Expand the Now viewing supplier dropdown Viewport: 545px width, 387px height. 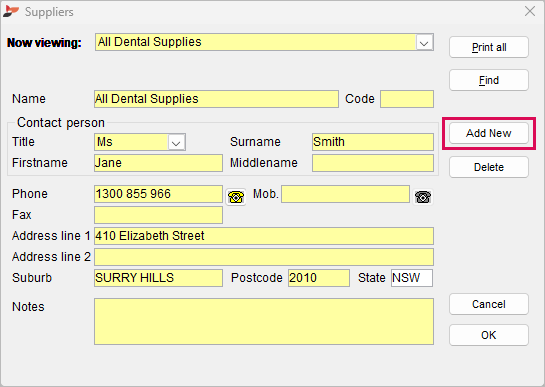pos(424,43)
